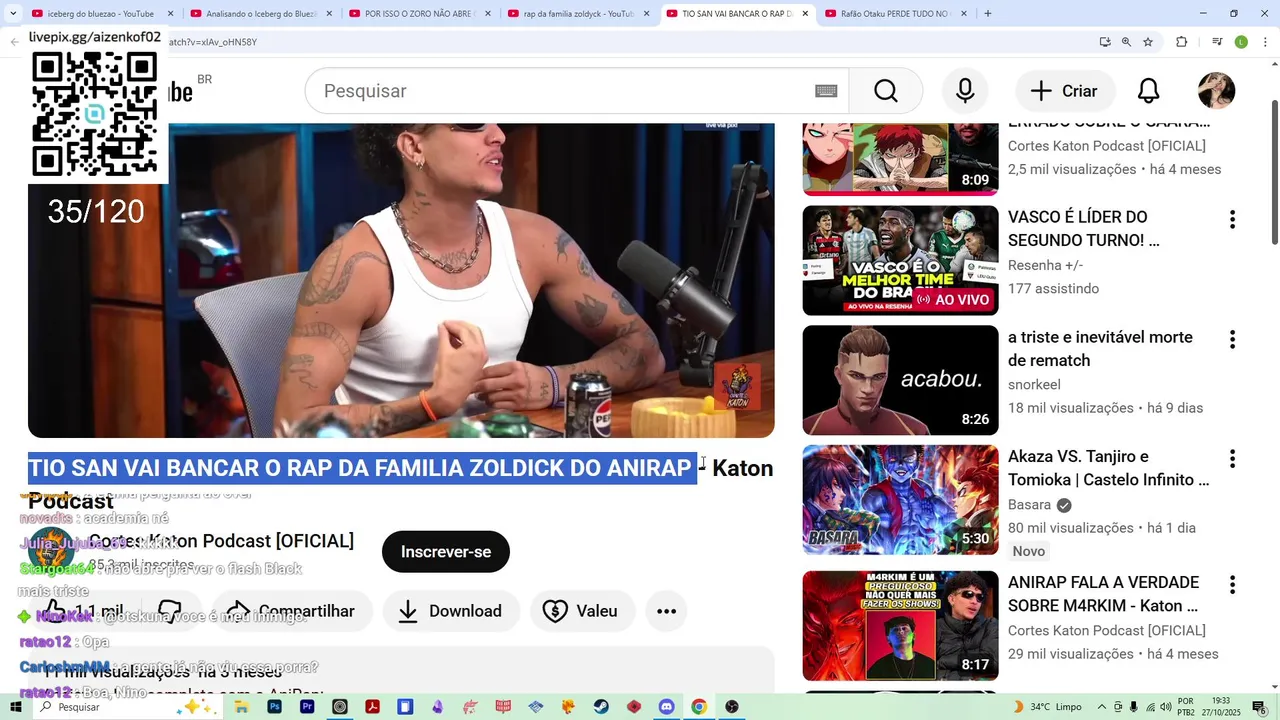
Task: Open Steam from taskbar
Action: [600, 707]
